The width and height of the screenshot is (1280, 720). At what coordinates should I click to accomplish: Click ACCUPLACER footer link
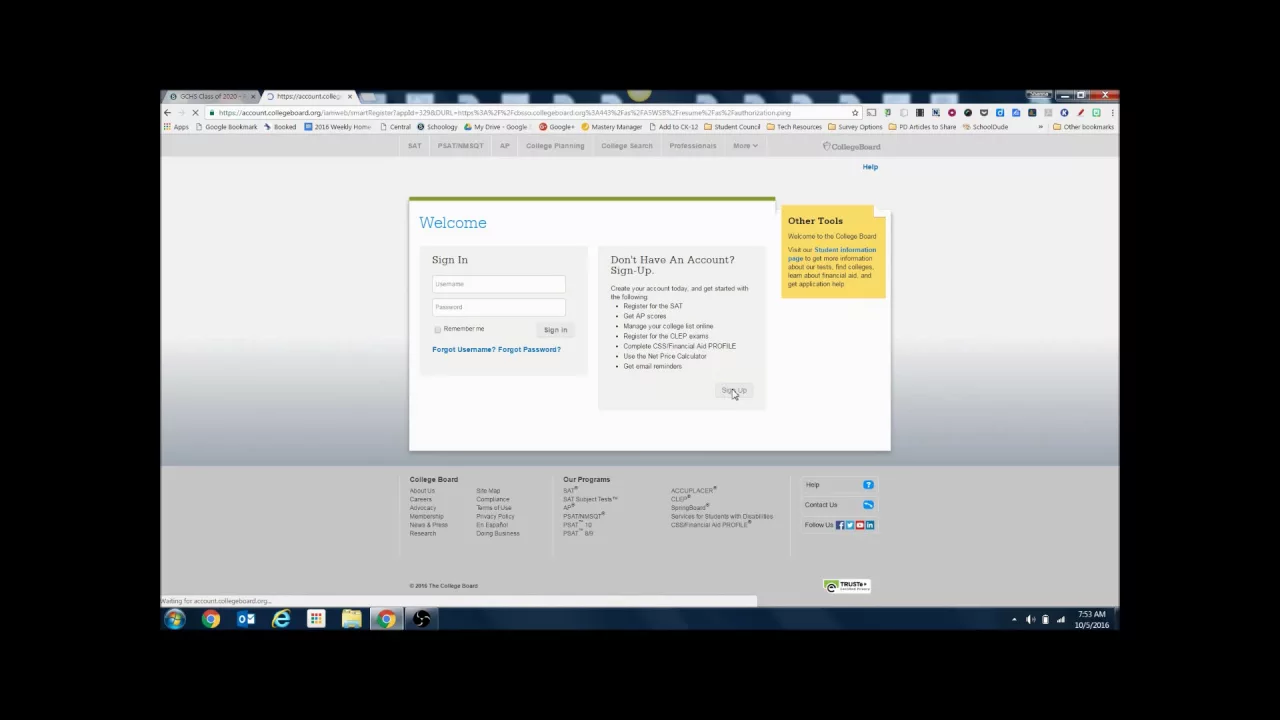[692, 491]
